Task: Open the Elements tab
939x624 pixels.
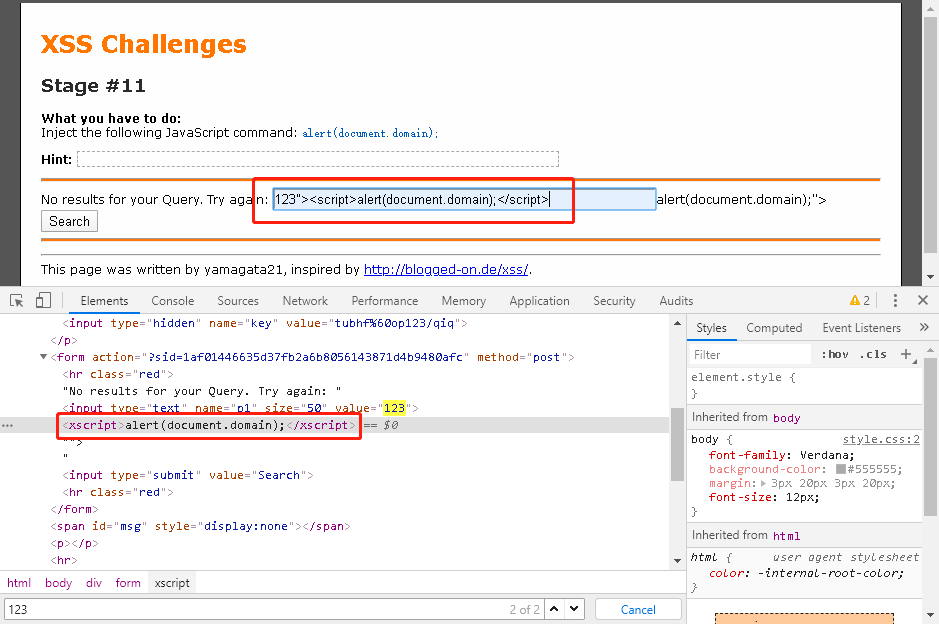Action: [x=104, y=301]
